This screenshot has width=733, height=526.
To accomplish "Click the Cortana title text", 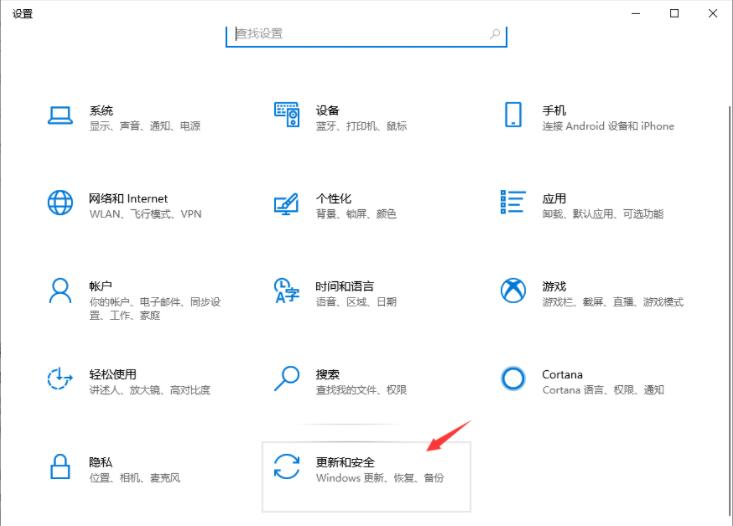I will tap(562, 375).
